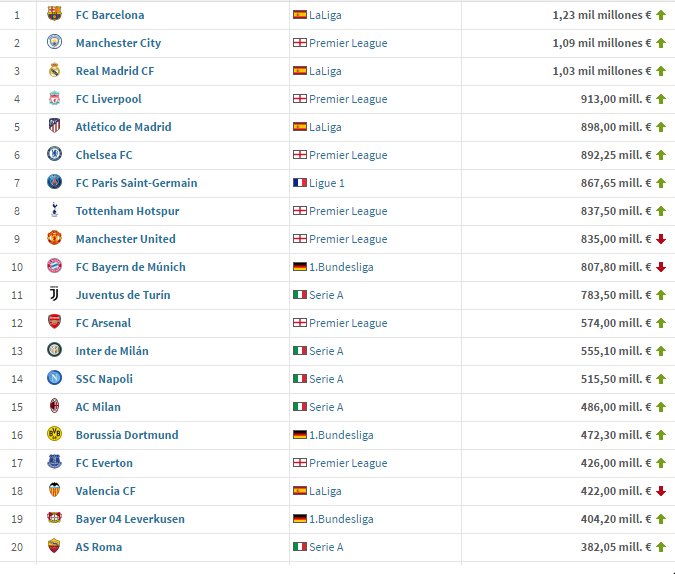Open the Serie A link for Inter de Milán

(326, 351)
